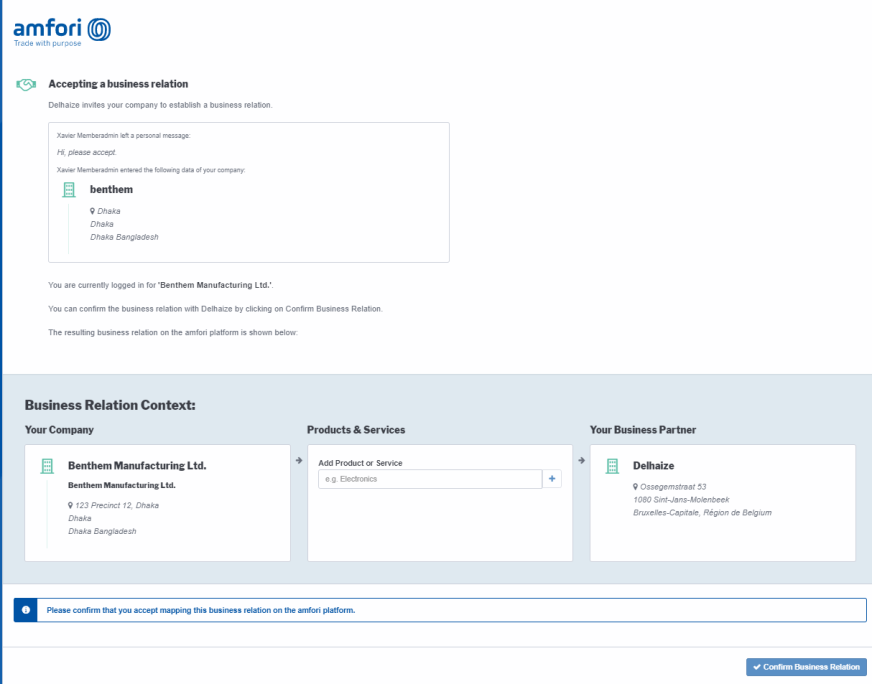This screenshot has height=684, width=872.
Task: Click the handshake icon beside the page heading
Action: [x=26, y=84]
